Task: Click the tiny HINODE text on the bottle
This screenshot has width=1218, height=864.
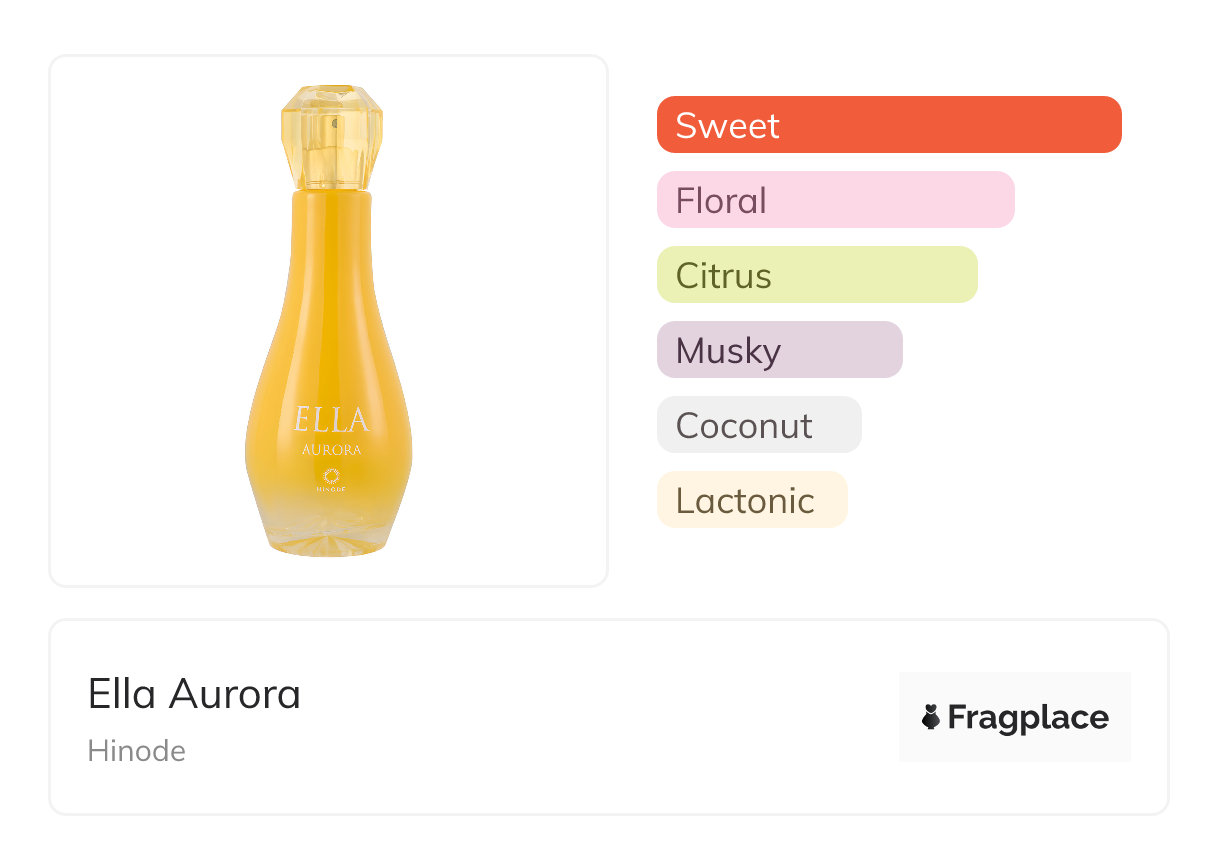Action: (x=332, y=490)
